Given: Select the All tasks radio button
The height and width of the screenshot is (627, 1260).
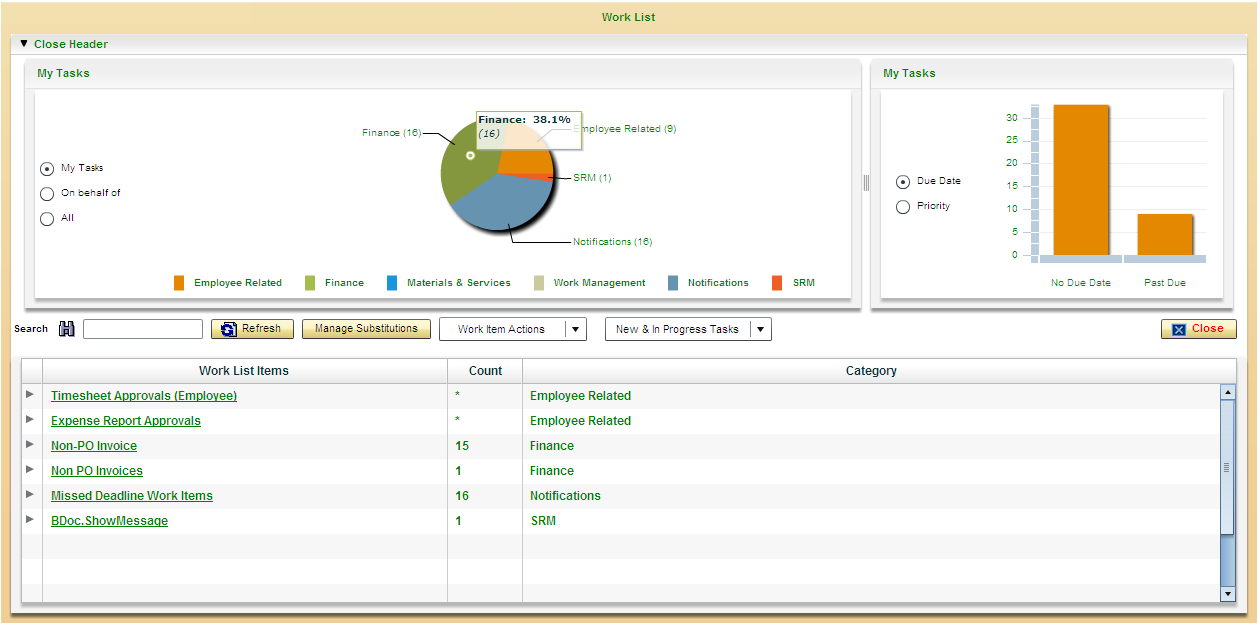Looking at the screenshot, I should [47, 219].
